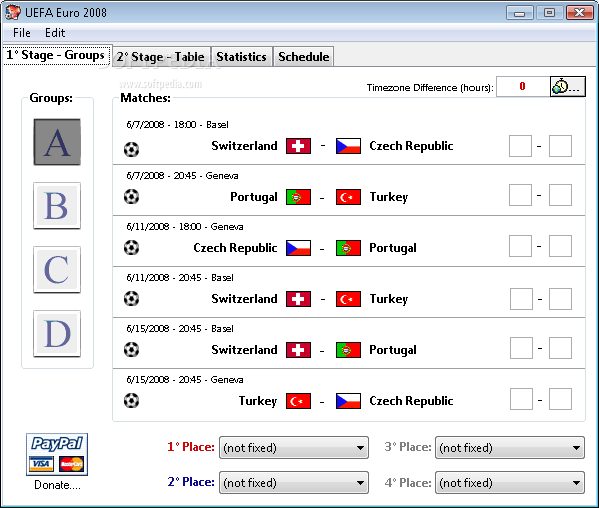Switch to 1° Stage - Groups tab

coord(56,55)
